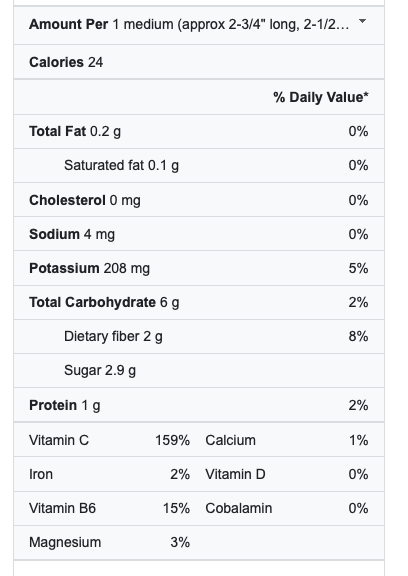408x576 pixels.
Task: Select the Amount Per serving text
Action: [189, 25]
